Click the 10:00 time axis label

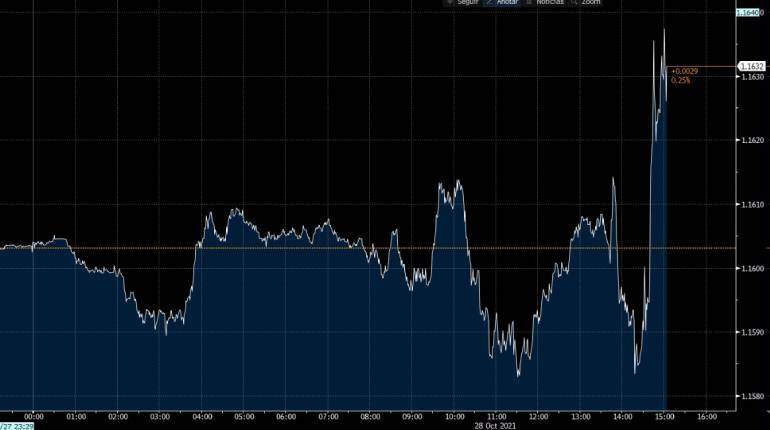(454, 417)
